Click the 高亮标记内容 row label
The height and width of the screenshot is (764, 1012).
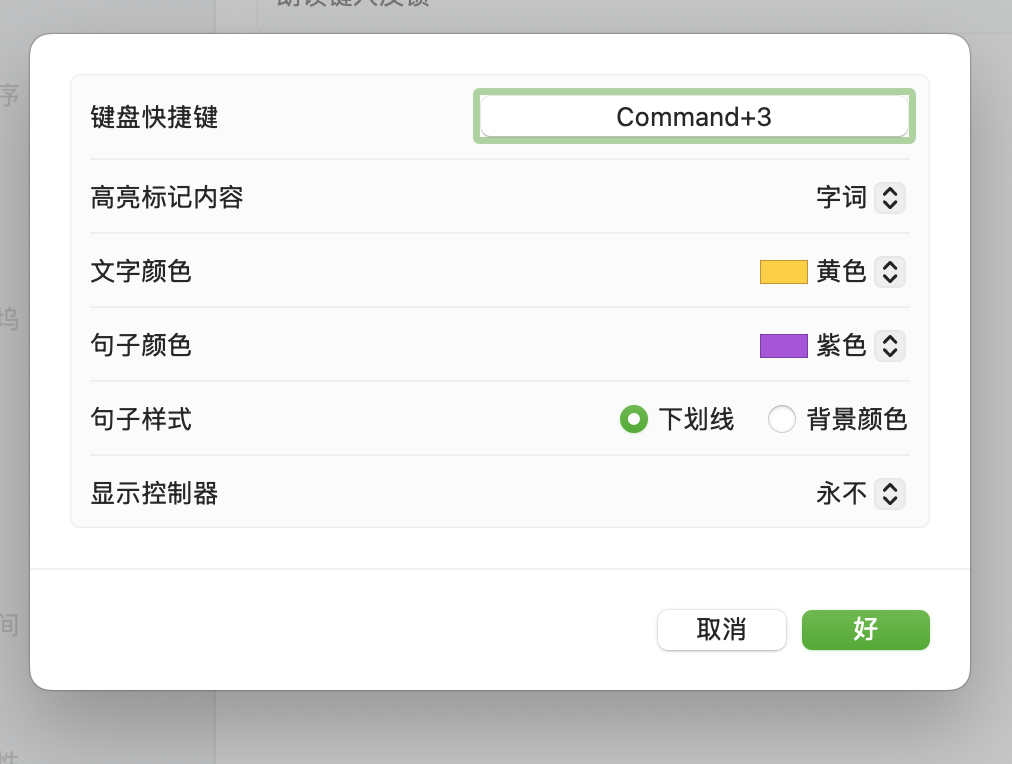coord(167,198)
